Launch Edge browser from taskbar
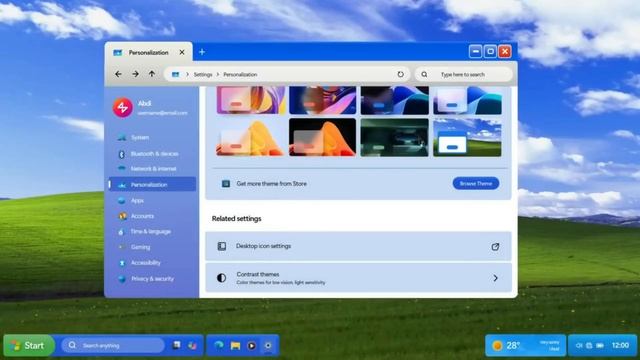Viewport: 640px width, 360px height. (x=219, y=345)
